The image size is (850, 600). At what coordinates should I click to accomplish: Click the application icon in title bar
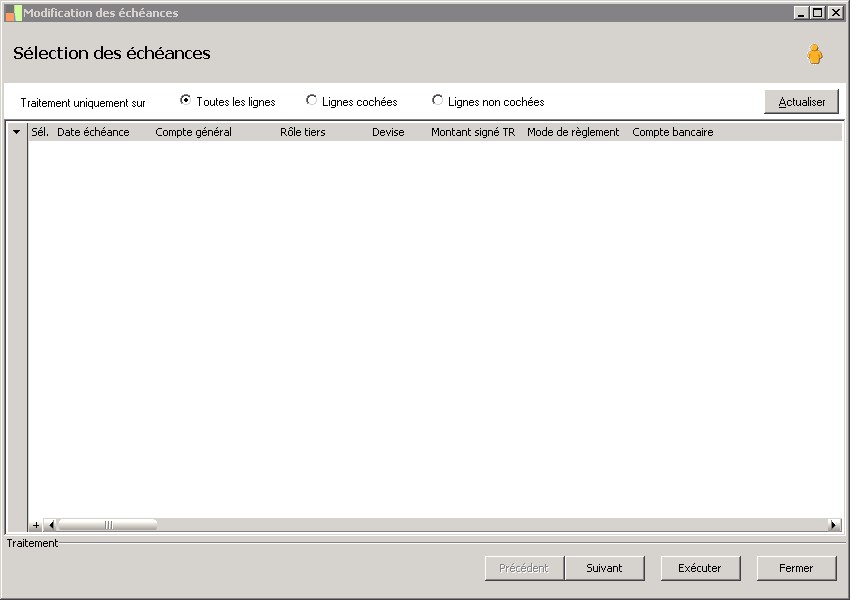[x=14, y=13]
